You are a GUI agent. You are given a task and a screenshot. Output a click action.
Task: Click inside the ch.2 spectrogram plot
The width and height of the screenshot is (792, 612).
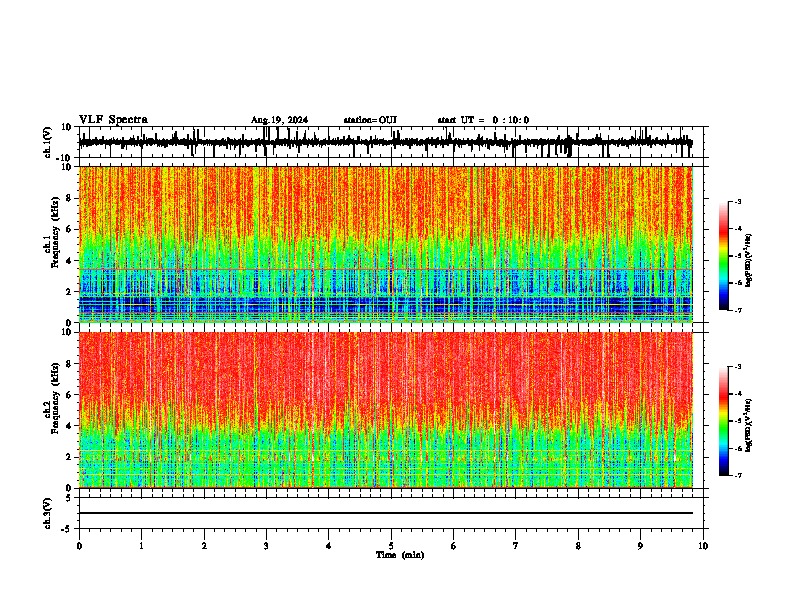point(386,410)
